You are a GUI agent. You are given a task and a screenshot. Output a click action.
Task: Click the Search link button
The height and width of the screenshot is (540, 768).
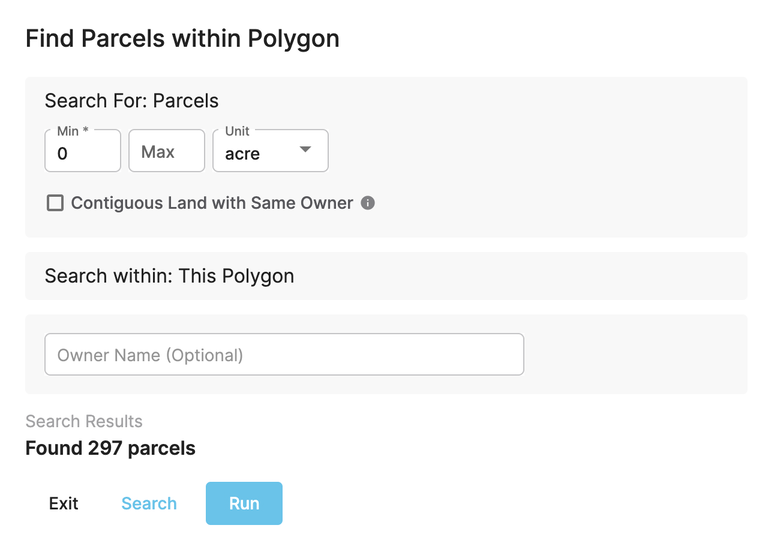(x=149, y=503)
